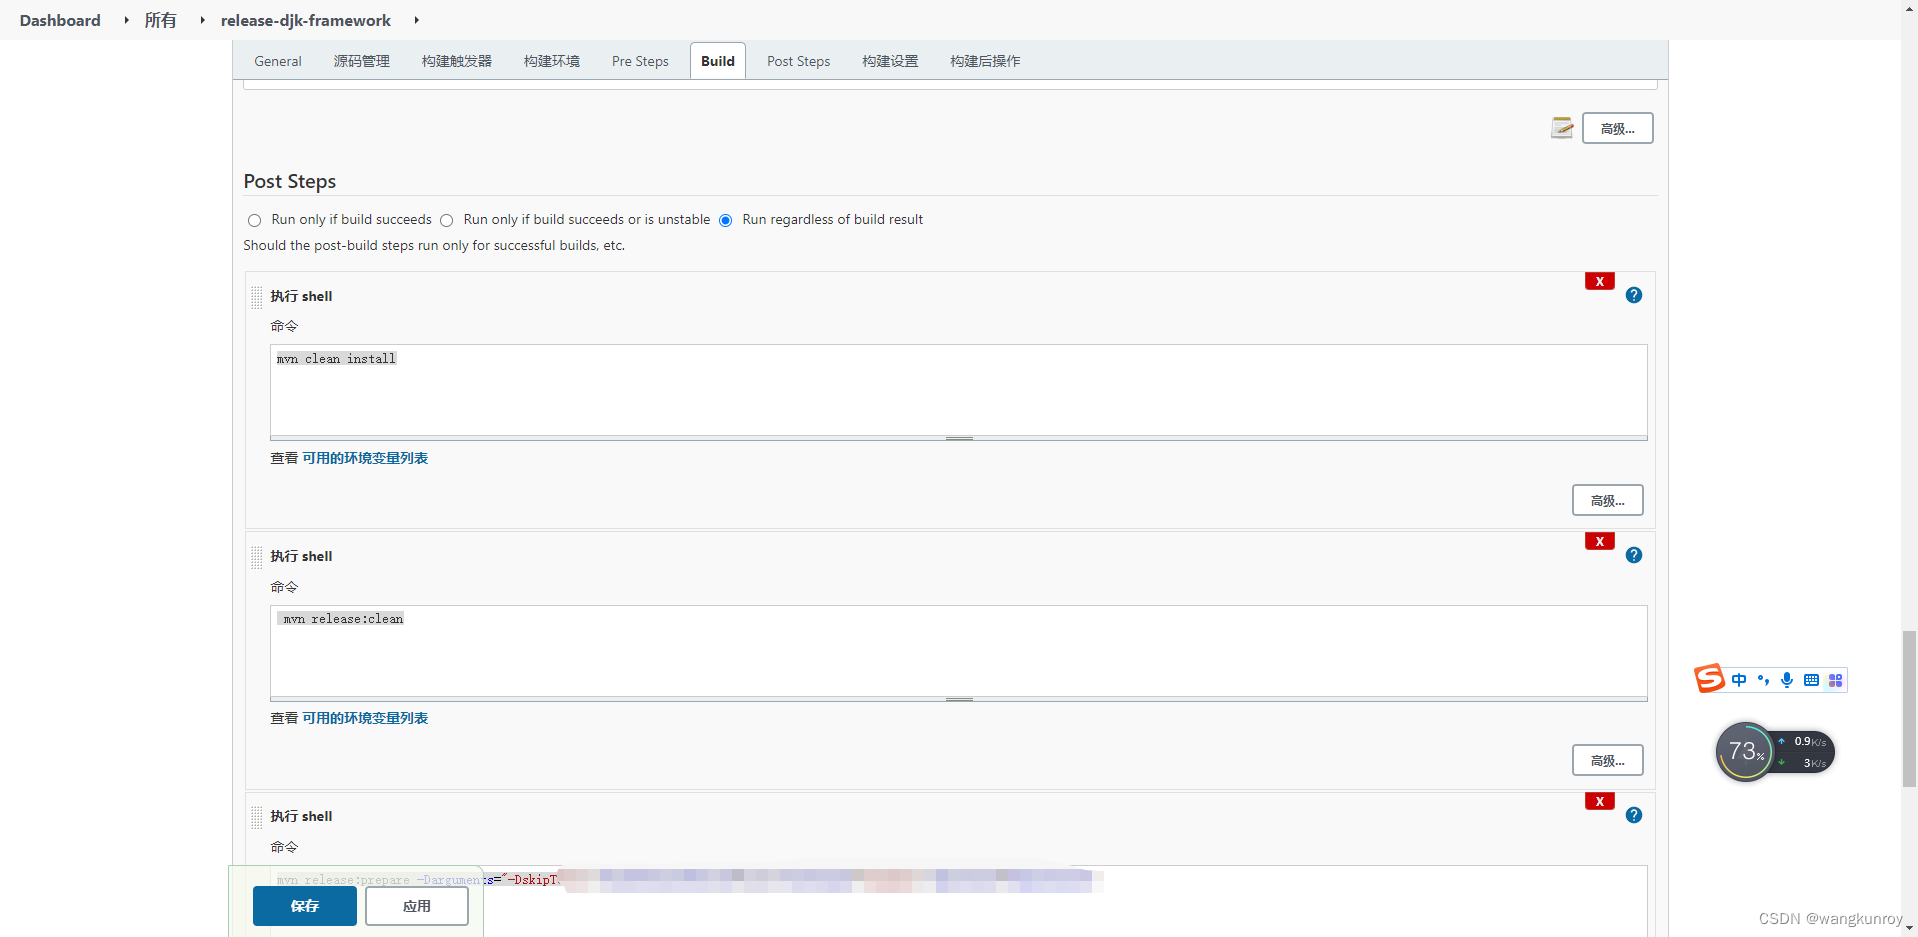Toggle punctuation mode in Sogou IME bar

(1763, 680)
